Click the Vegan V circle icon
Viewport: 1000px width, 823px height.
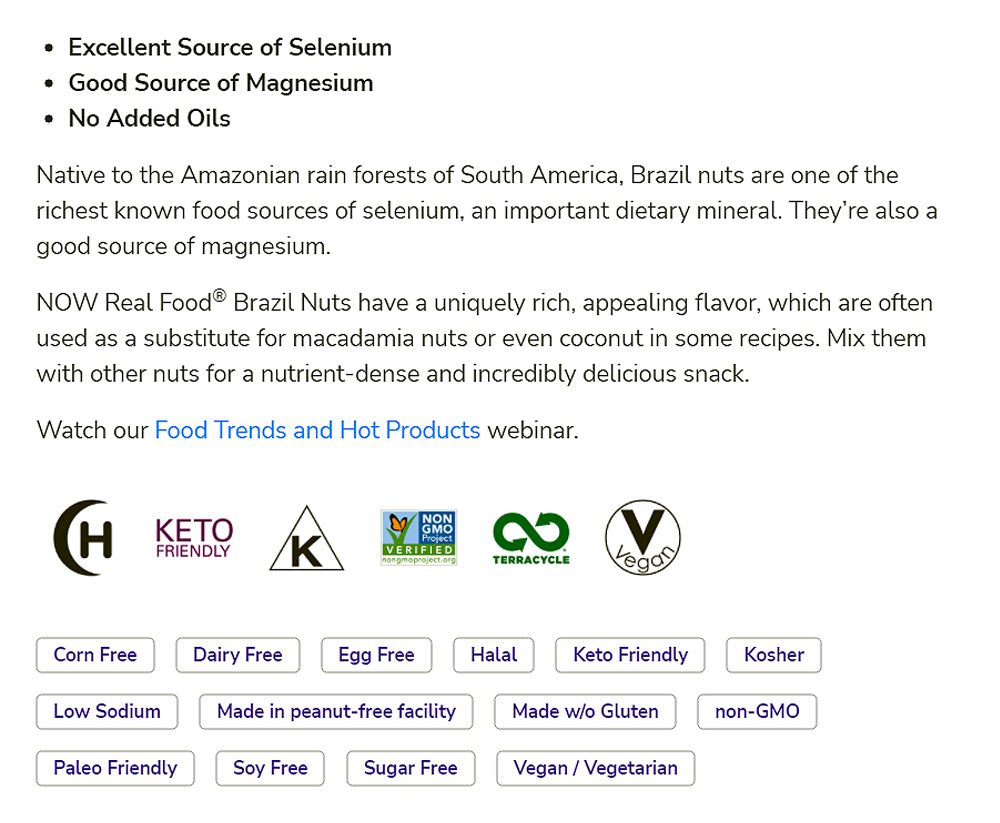[x=642, y=538]
